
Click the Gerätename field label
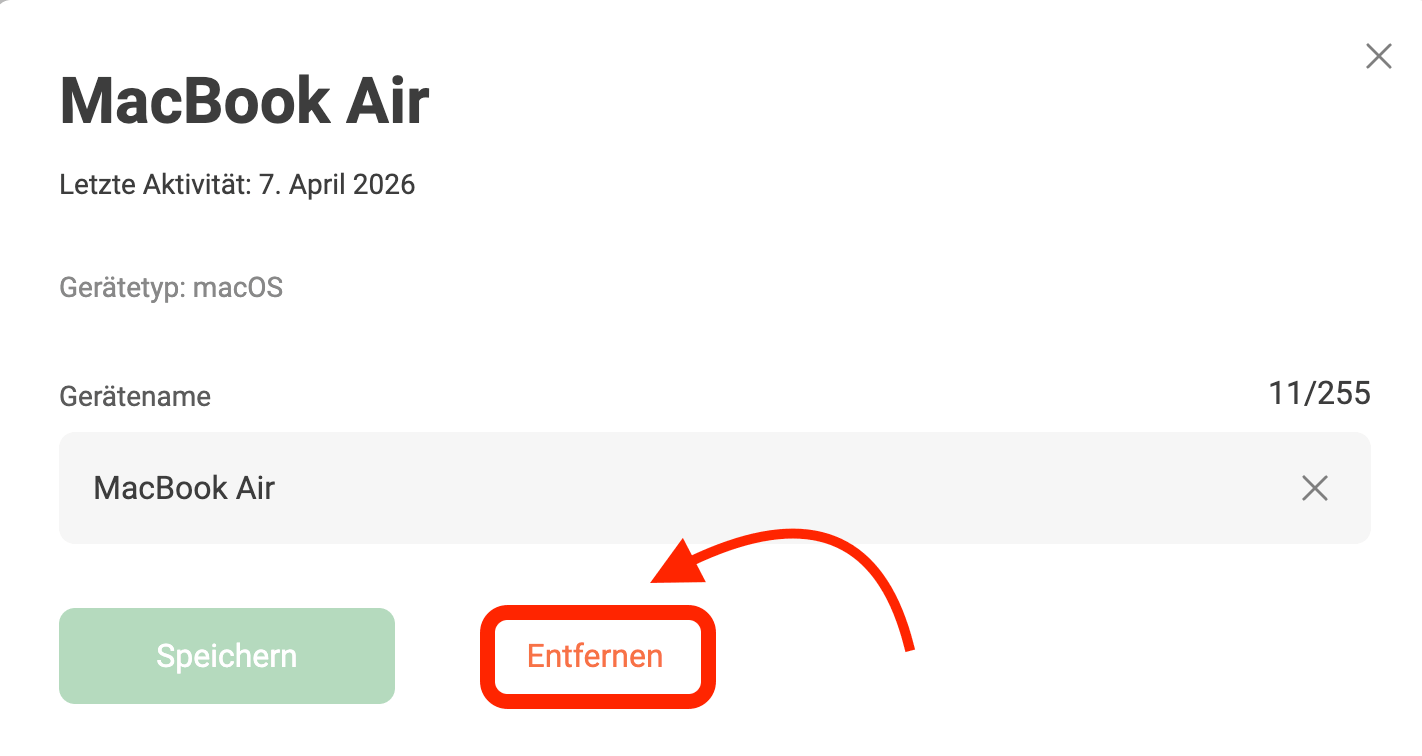(x=135, y=397)
